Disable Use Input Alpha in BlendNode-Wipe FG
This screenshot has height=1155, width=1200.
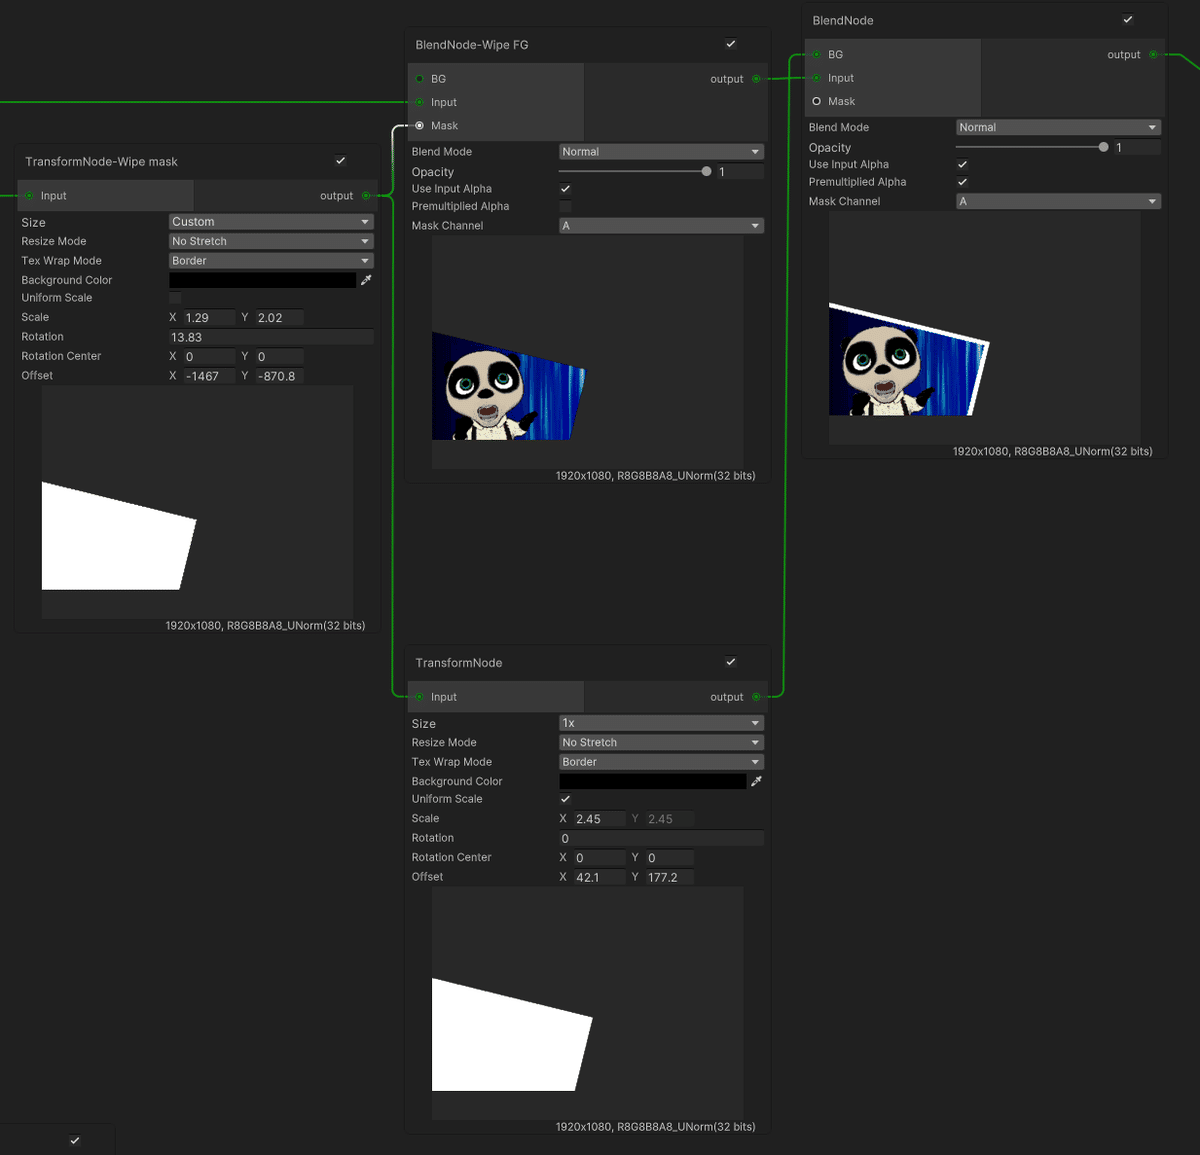tap(566, 188)
